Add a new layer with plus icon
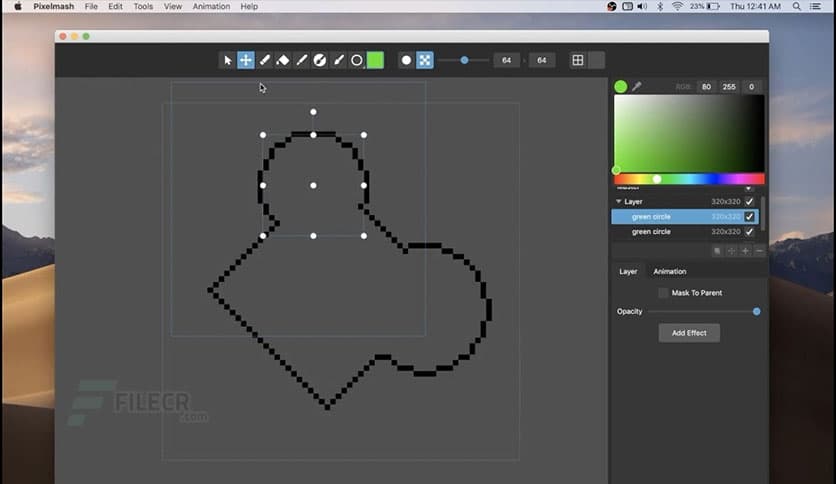Viewport: 836px width, 484px height. pyautogui.click(x=745, y=250)
